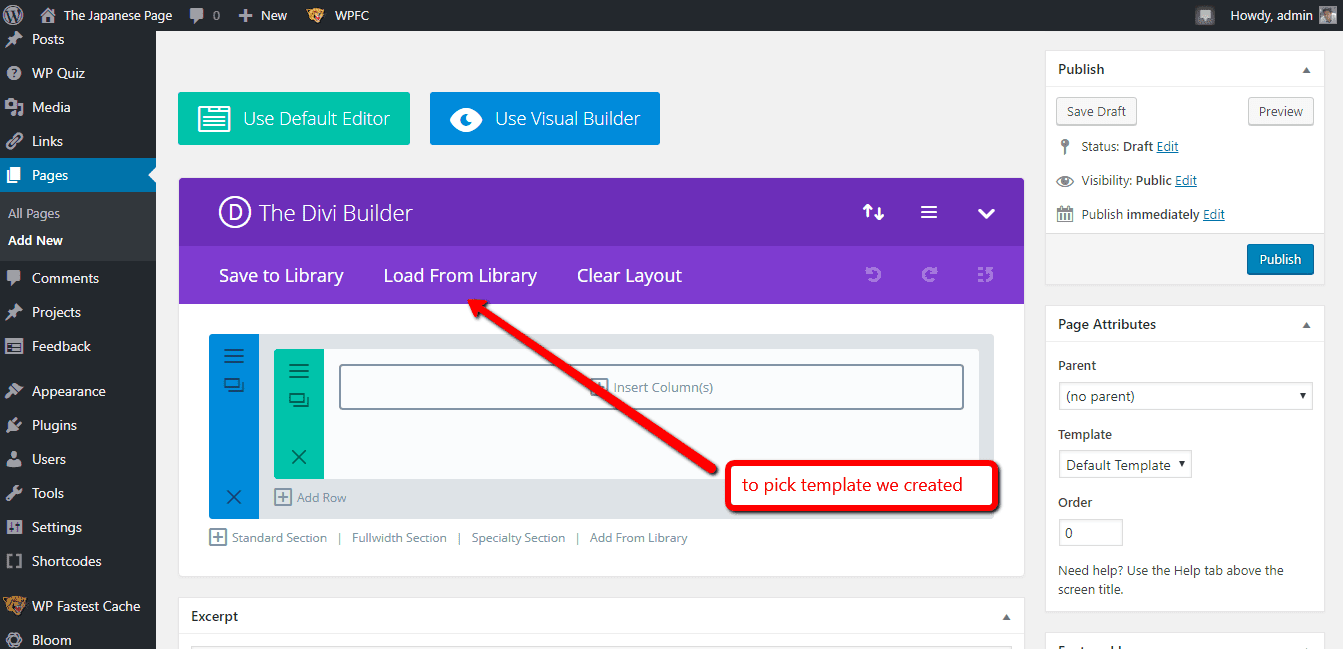Click the Divi undo icon
Screen dimensions: 1343x649
[874, 274]
